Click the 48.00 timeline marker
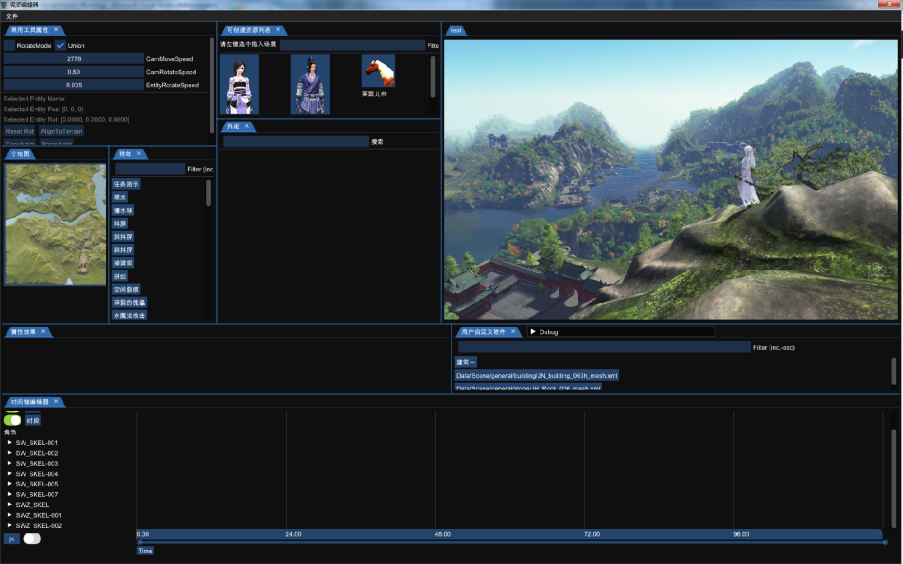903x564 pixels. [x=442, y=534]
